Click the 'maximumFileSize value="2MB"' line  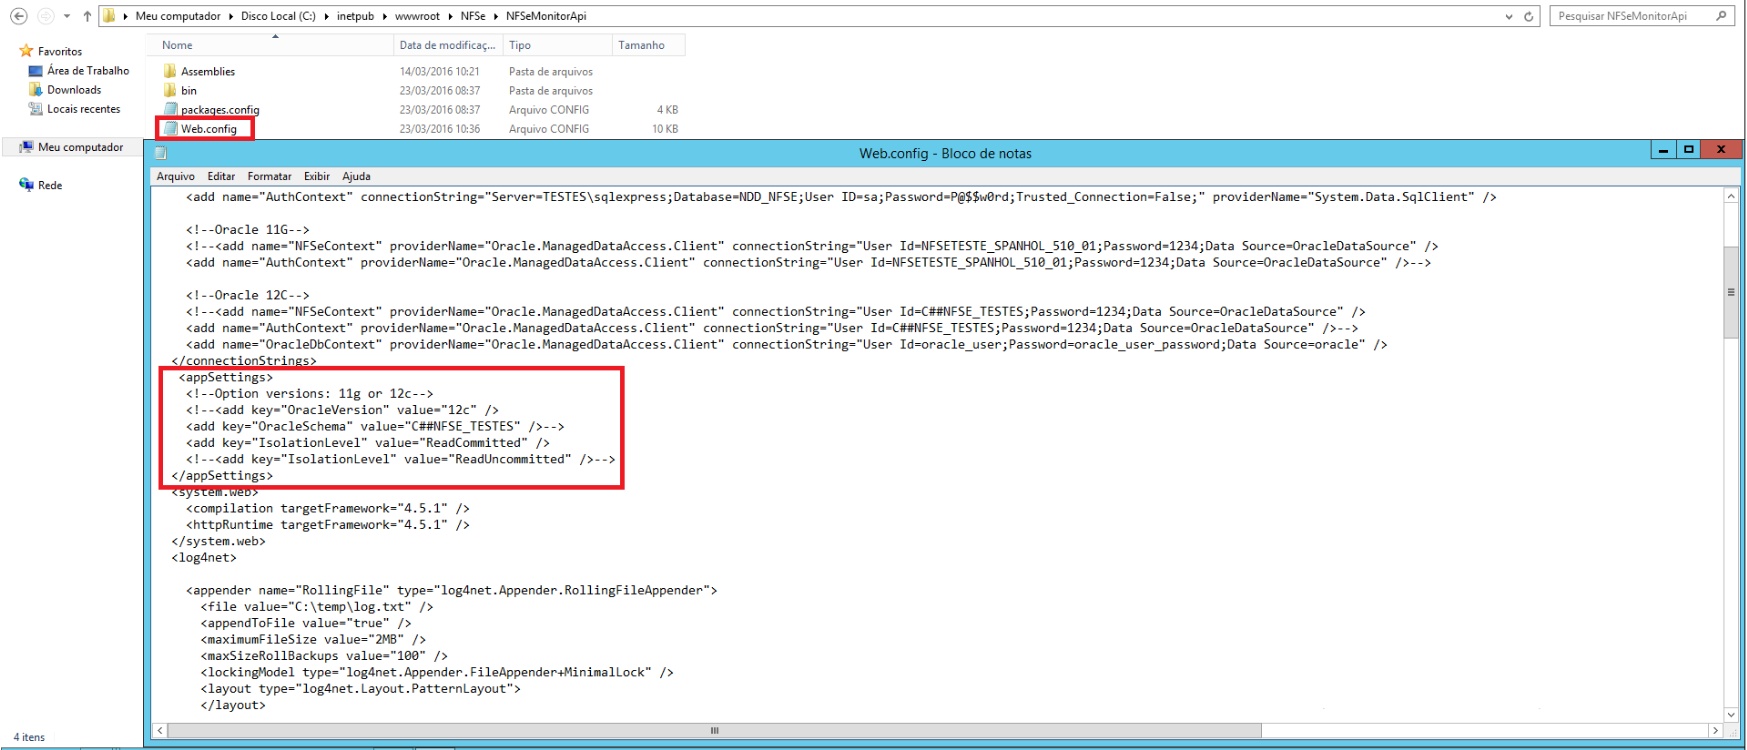(x=313, y=639)
